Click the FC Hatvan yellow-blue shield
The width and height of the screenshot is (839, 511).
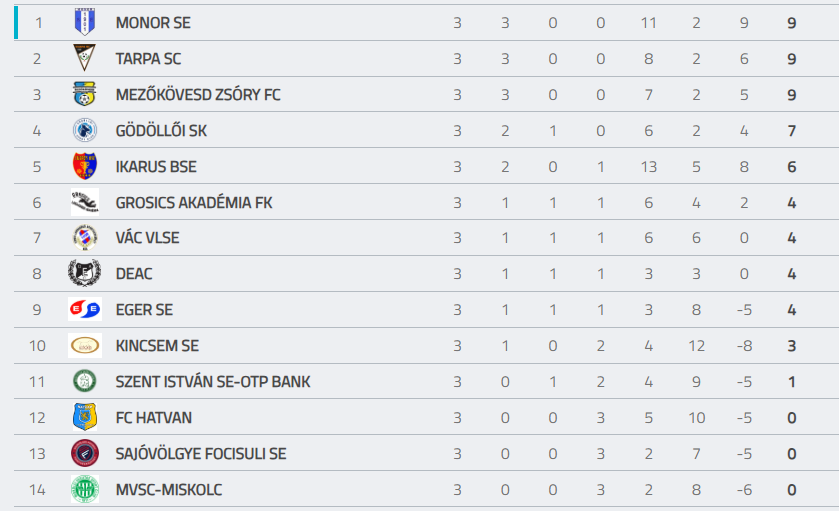(85, 417)
